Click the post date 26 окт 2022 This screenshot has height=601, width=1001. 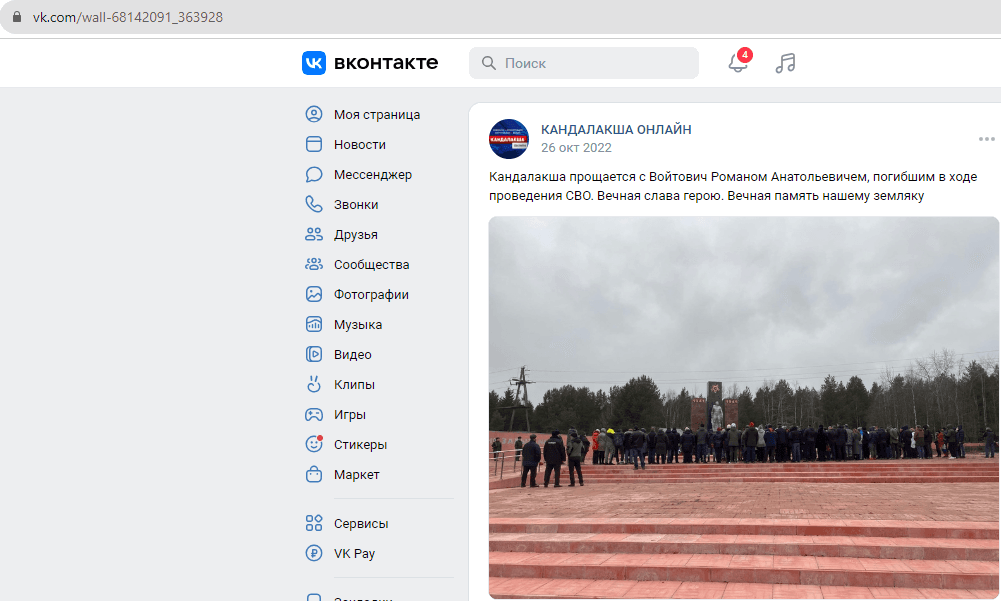pos(576,148)
